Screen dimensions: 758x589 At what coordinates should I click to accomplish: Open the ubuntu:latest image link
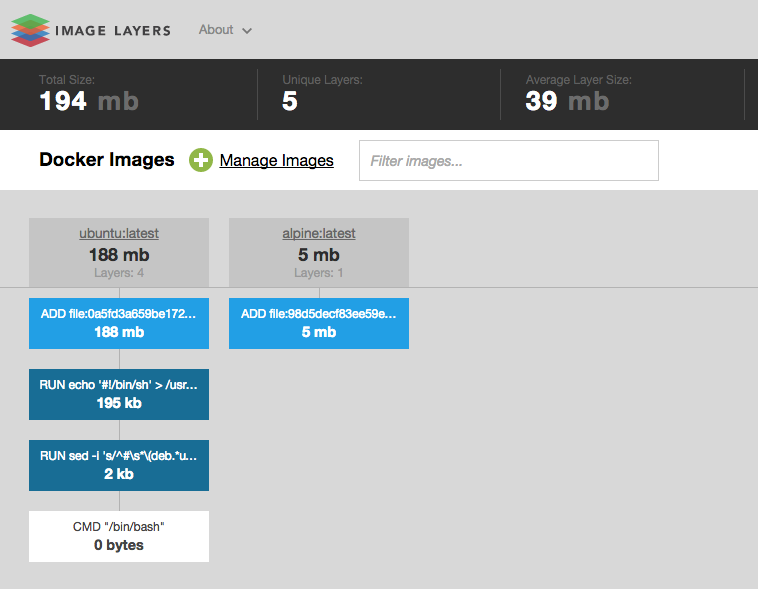119,233
